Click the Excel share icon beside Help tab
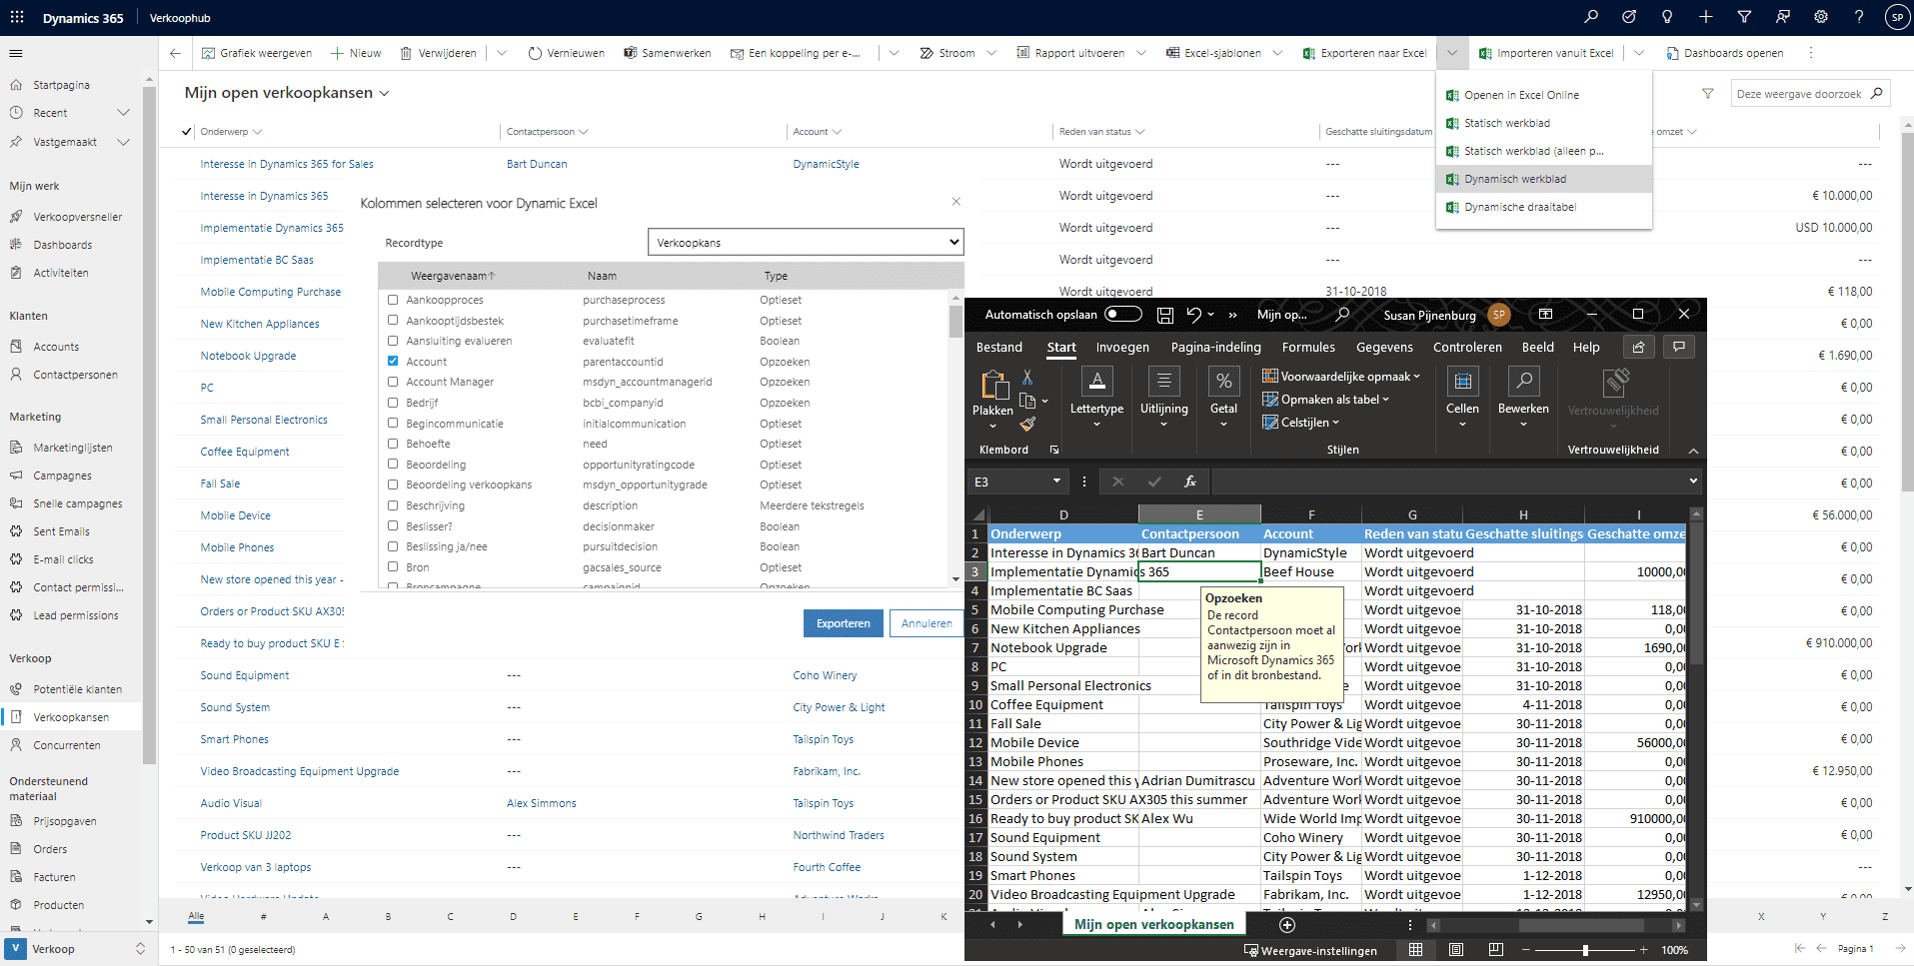1914x966 pixels. [x=1638, y=347]
